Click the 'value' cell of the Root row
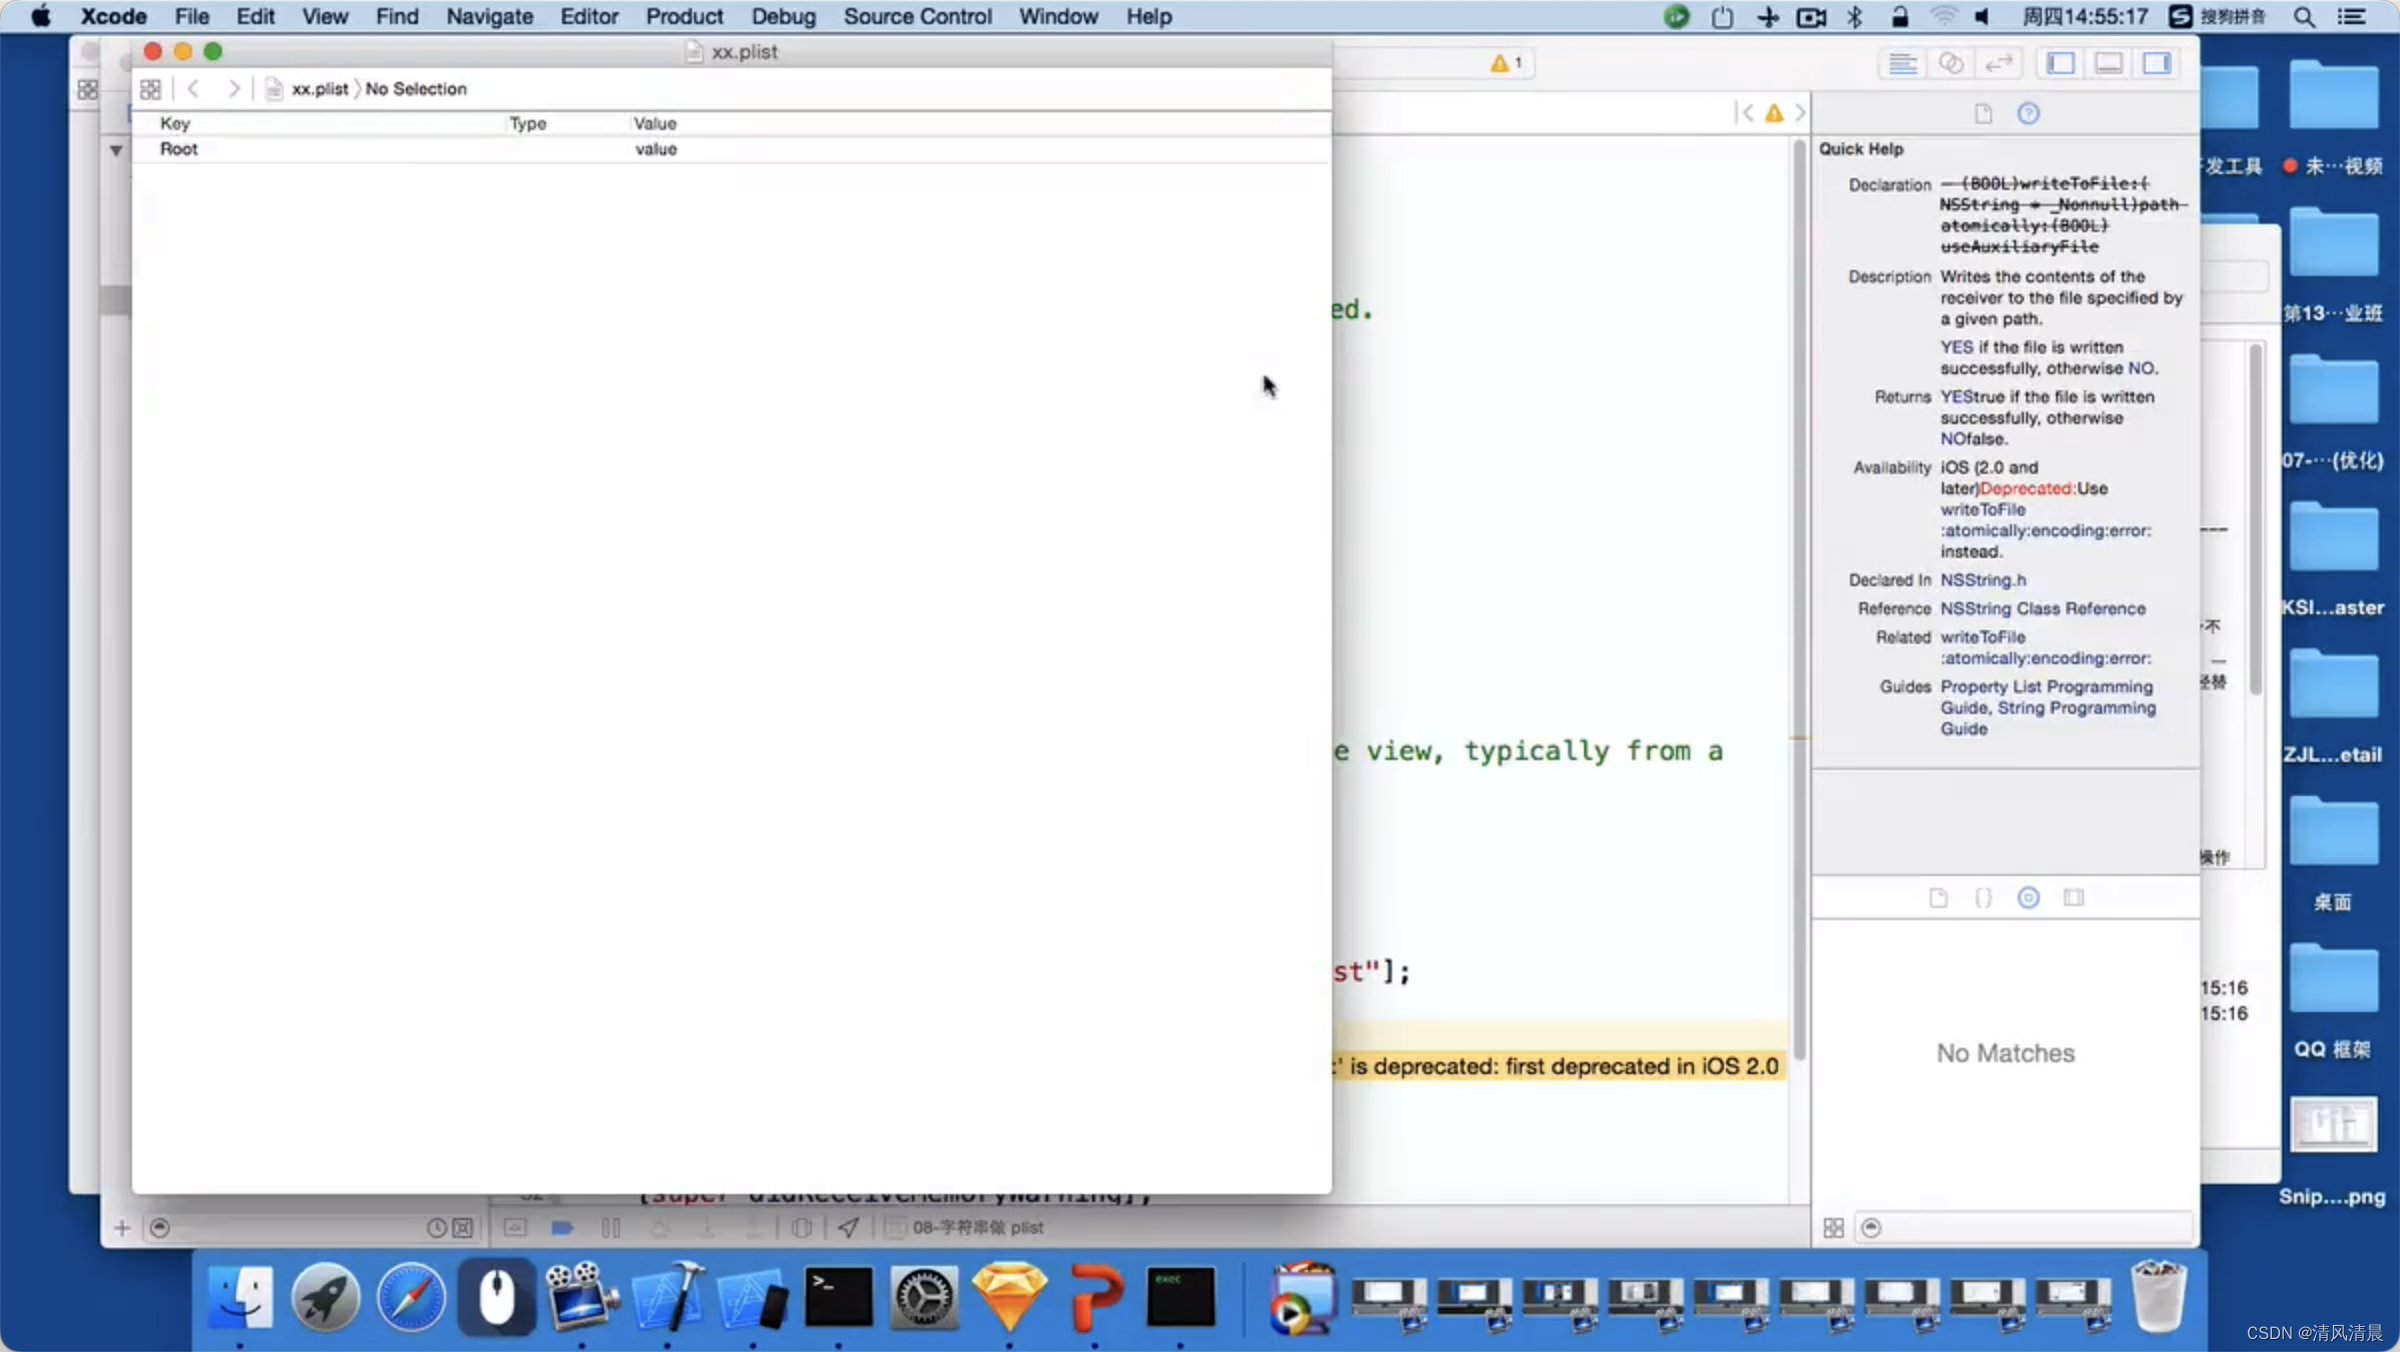 [x=656, y=149]
